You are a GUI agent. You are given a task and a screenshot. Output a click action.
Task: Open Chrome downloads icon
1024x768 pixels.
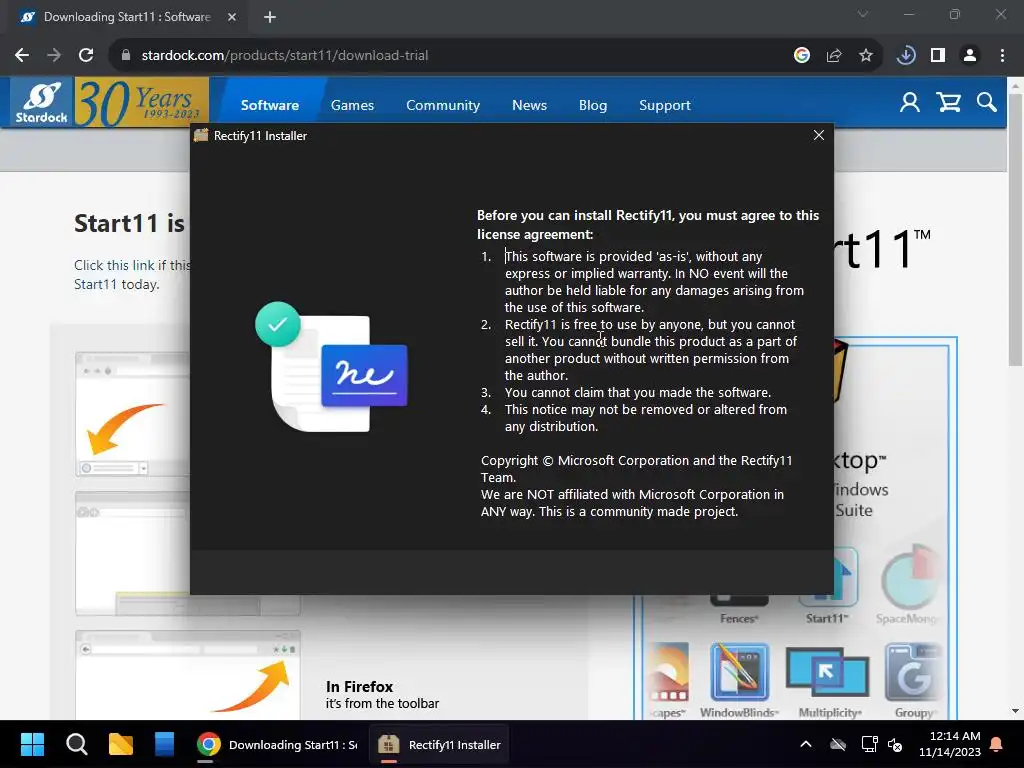pos(906,56)
